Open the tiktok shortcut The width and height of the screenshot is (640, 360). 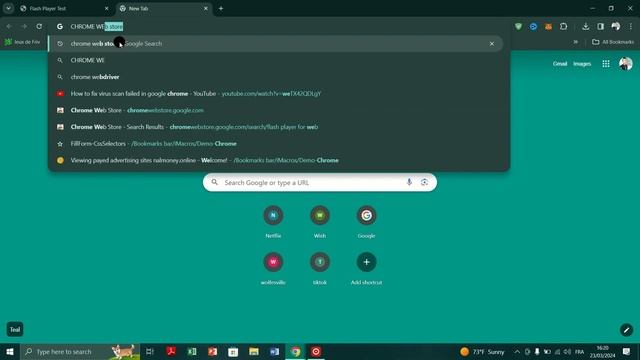click(320, 268)
